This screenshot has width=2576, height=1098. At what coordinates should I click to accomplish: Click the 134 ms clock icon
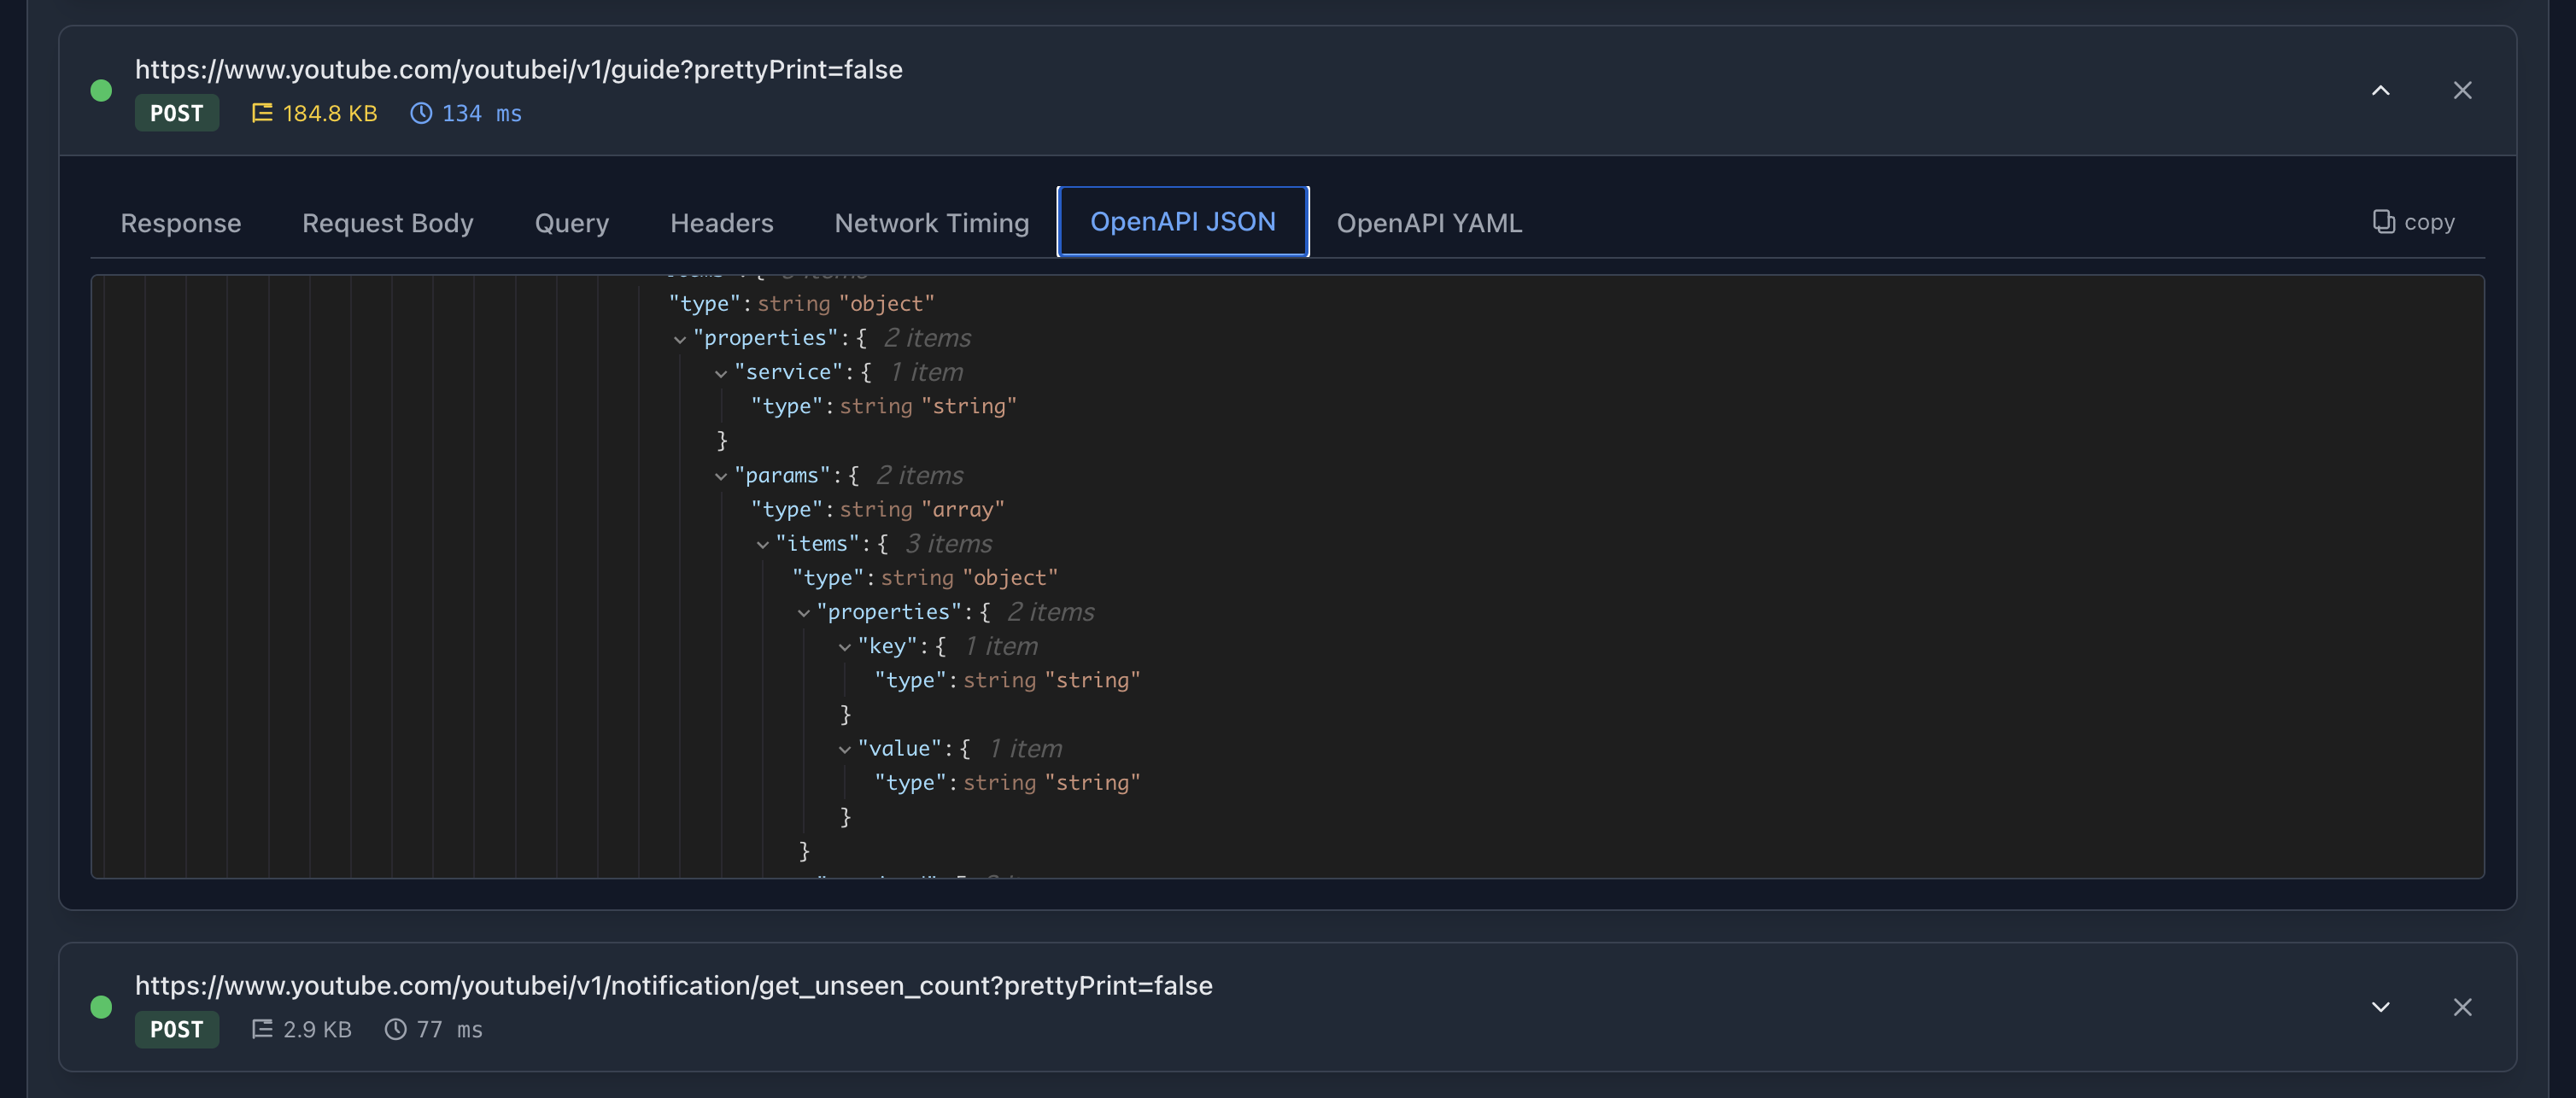421,113
